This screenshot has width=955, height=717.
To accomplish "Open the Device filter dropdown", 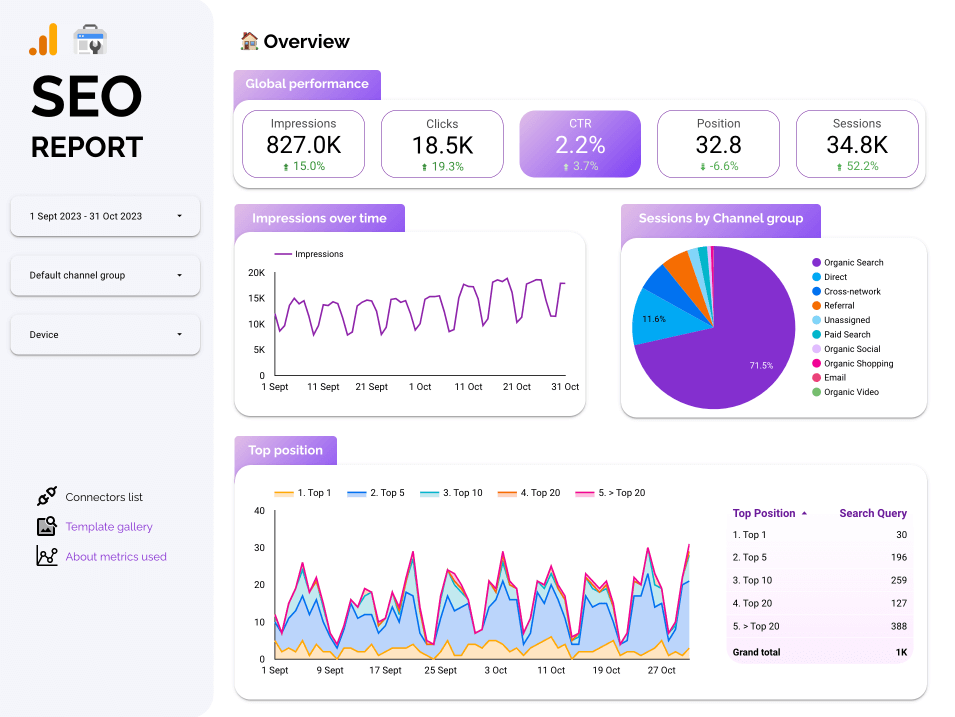I will point(105,335).
